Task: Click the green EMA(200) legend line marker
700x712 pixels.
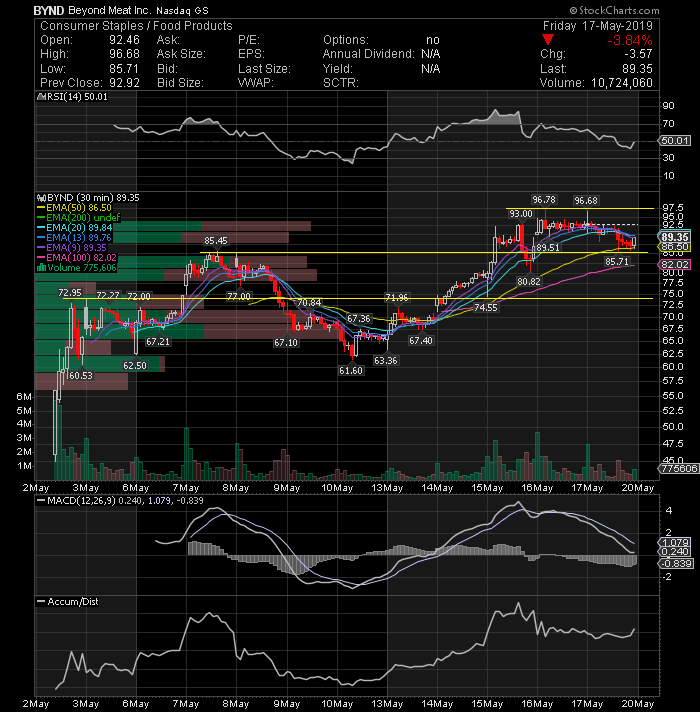Action: coord(41,218)
